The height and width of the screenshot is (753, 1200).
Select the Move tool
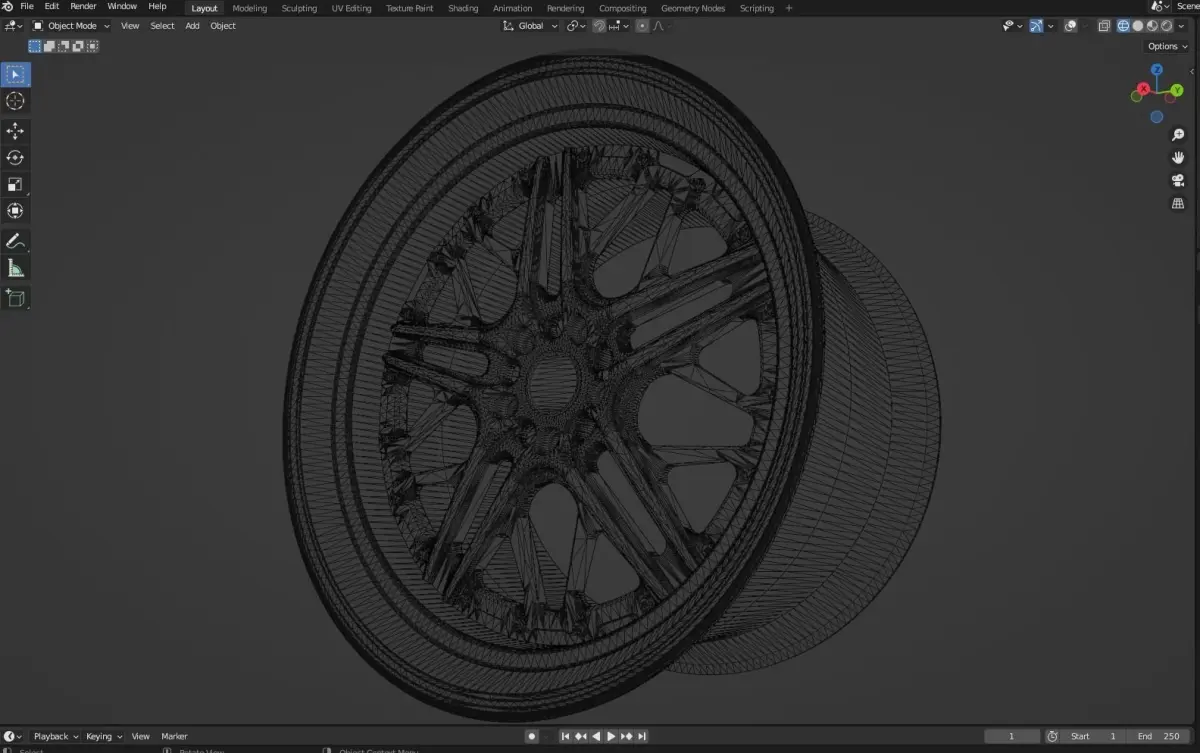click(15, 131)
